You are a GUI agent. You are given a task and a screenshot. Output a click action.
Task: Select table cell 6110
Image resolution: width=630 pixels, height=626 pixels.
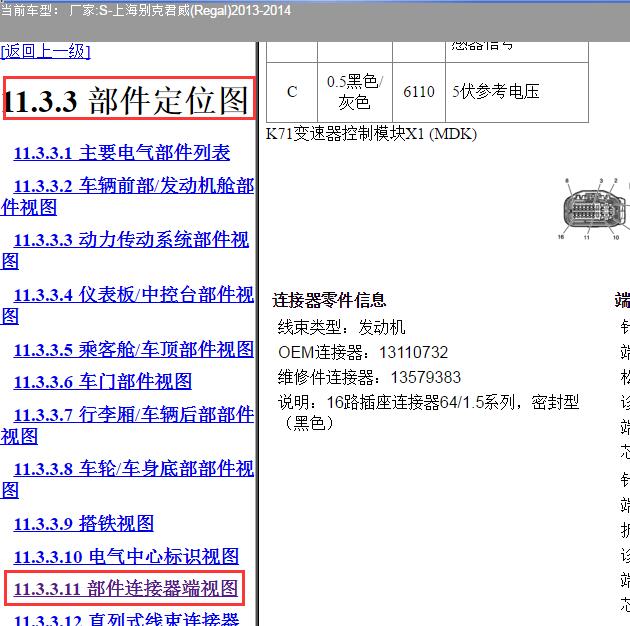click(419, 92)
